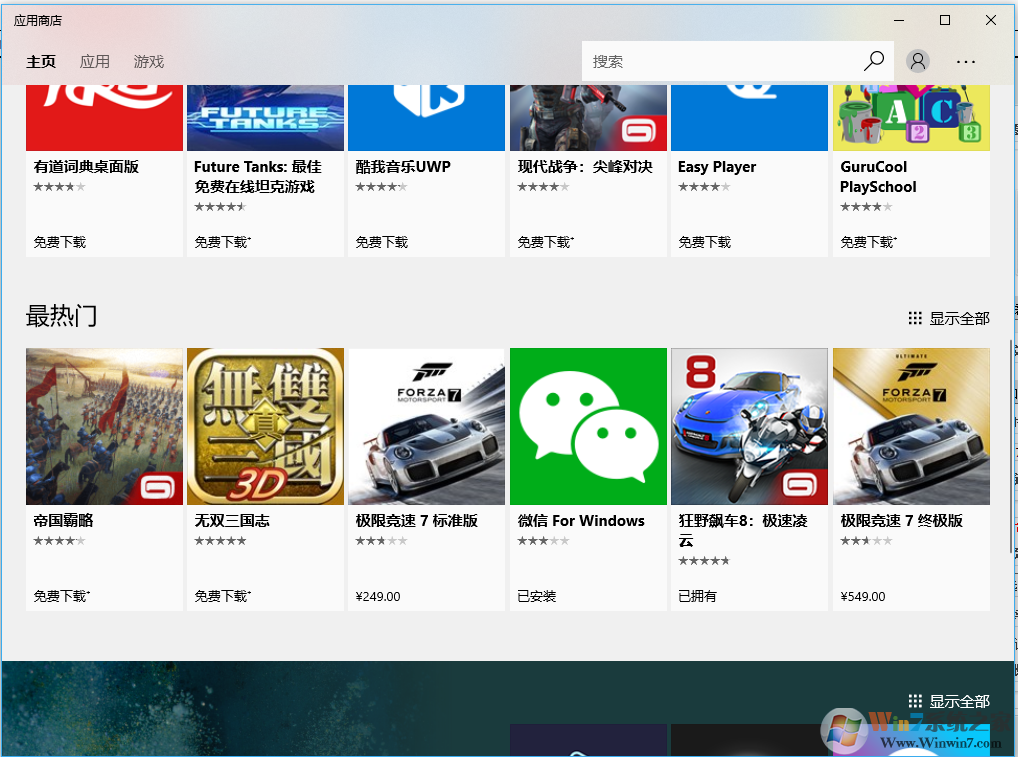Click the title 极限竞速 7 终极版
1018x757 pixels.
902,521
